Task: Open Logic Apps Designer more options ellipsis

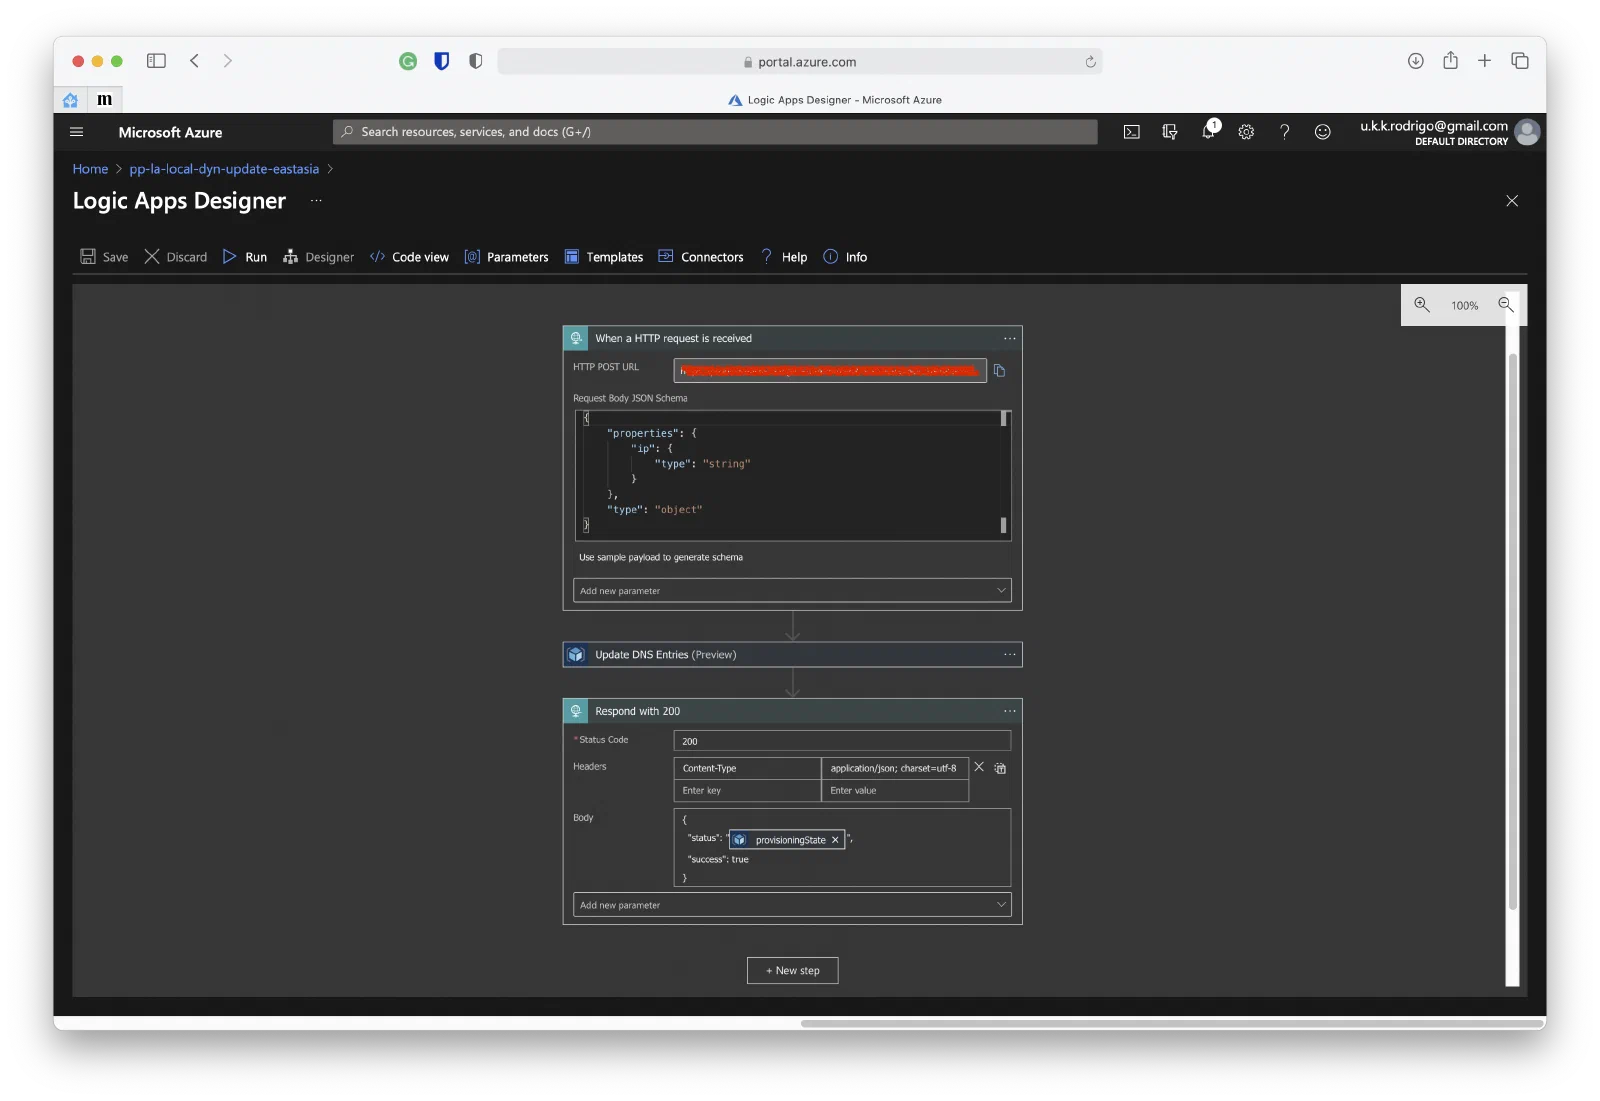Action: pos(316,201)
